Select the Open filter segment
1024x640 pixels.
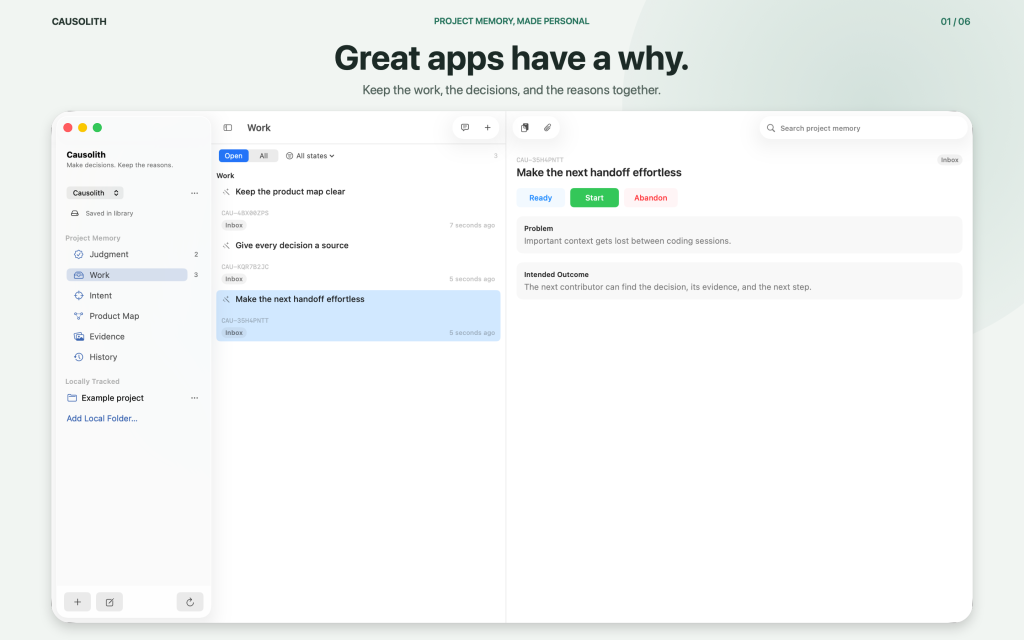(x=233, y=156)
